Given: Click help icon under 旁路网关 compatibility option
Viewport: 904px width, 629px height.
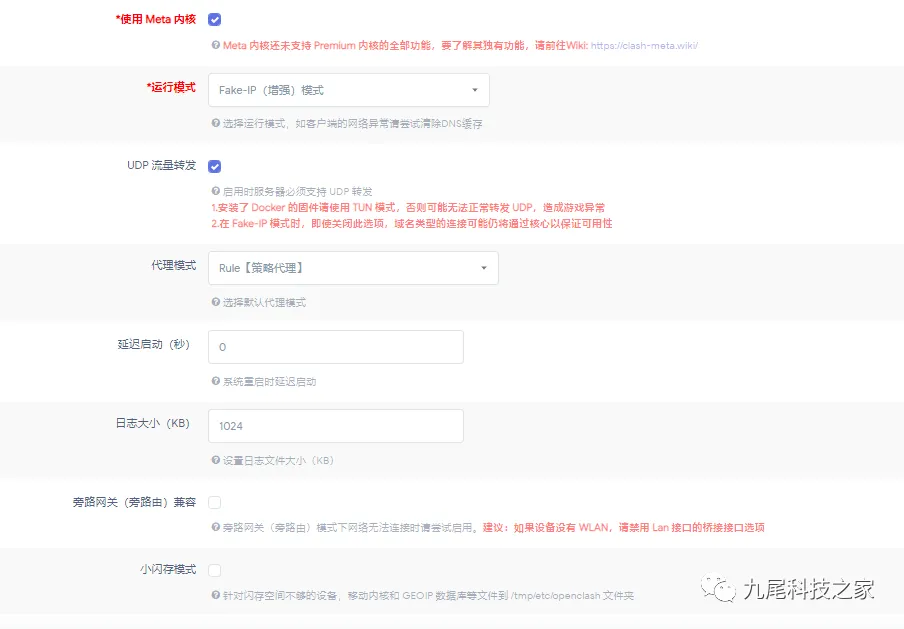Looking at the screenshot, I should [215, 527].
